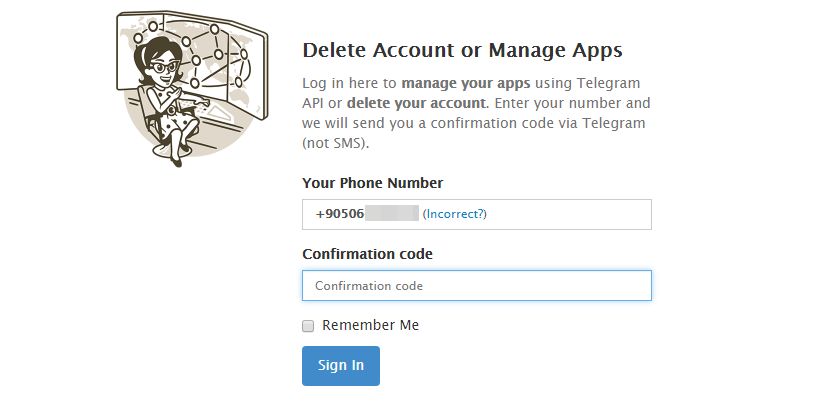814x405 pixels.
Task: Click the Your Phone Number label
Action: (x=372, y=183)
